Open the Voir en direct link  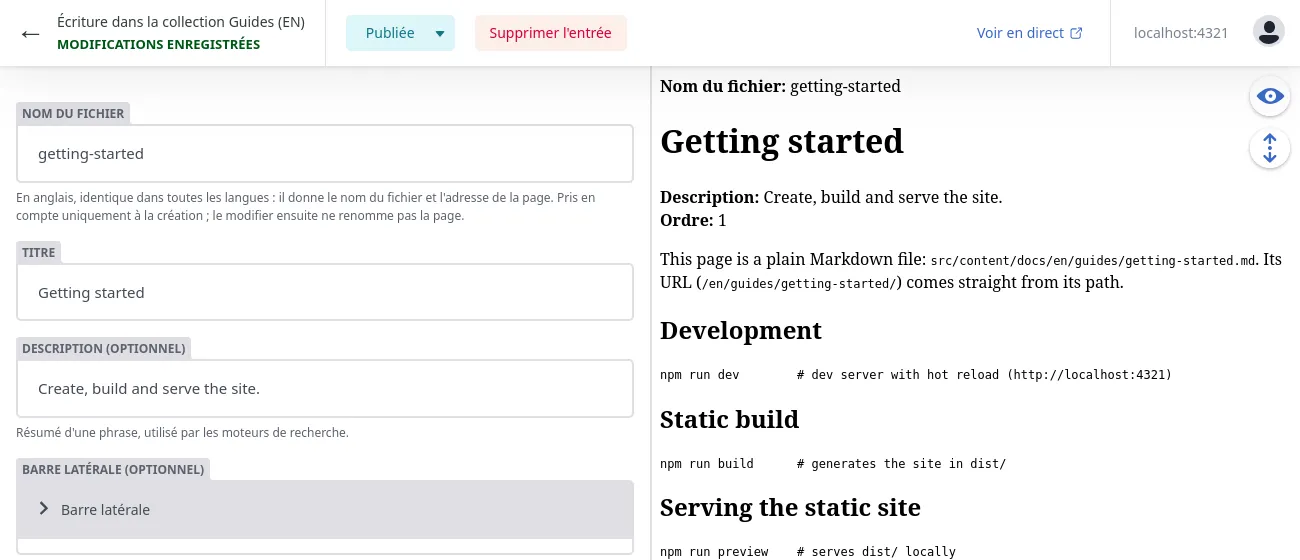(x=1030, y=33)
